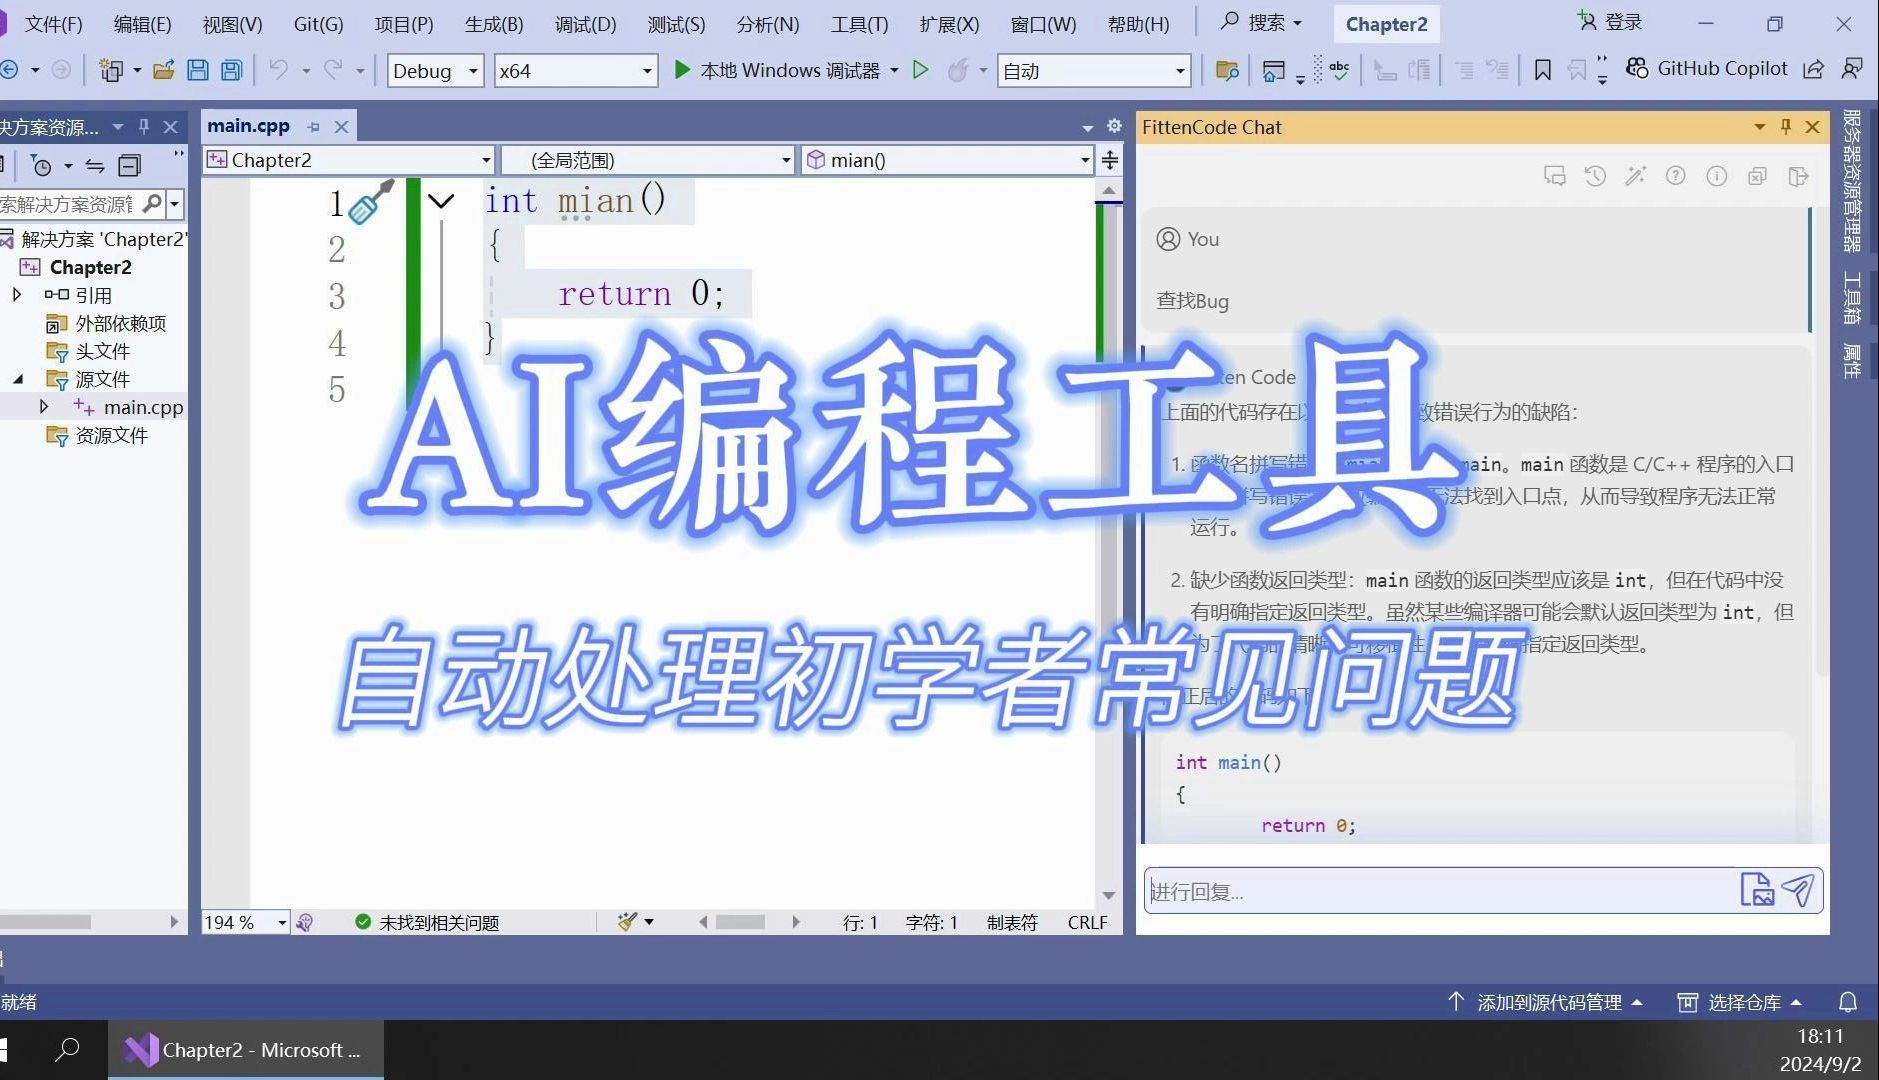The height and width of the screenshot is (1080, 1879).
Task: Switch to the main.cpp tab
Action: click(x=248, y=125)
